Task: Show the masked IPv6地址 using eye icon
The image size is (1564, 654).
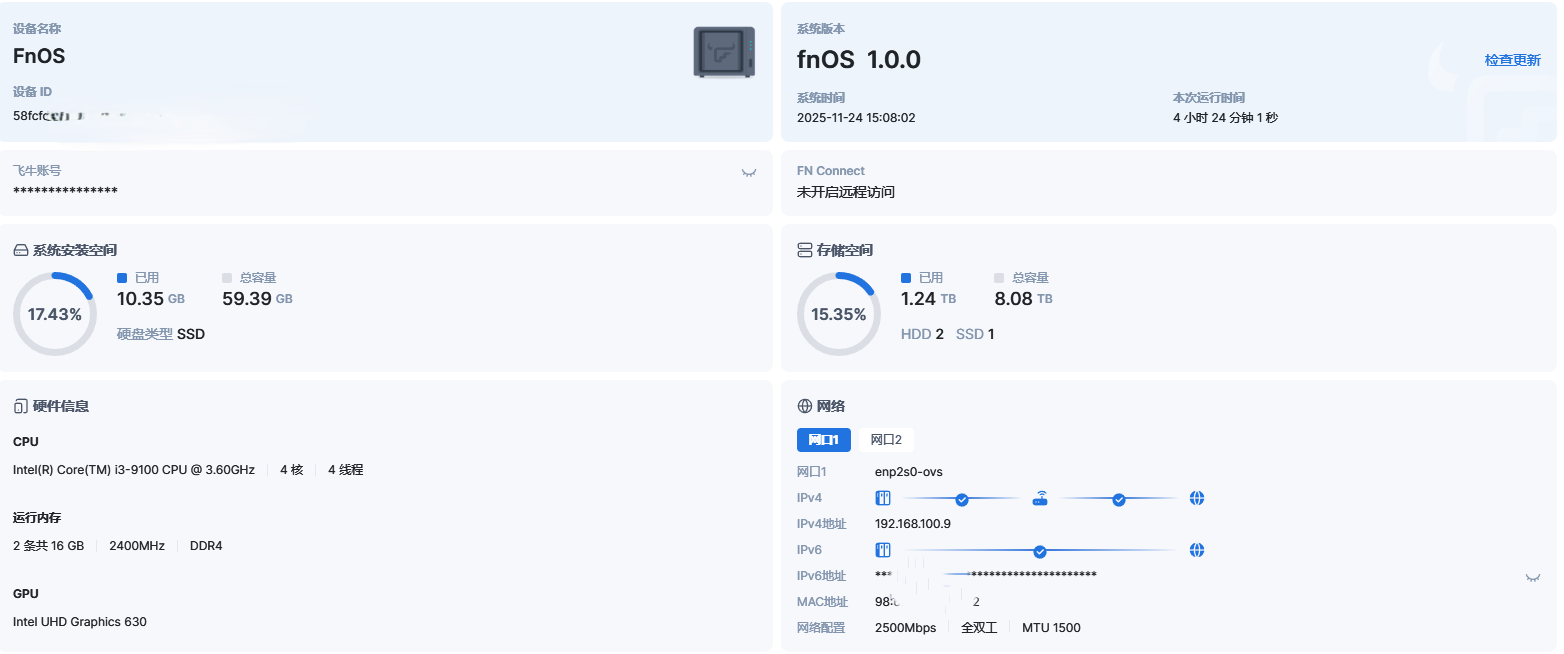Action: point(1532,577)
